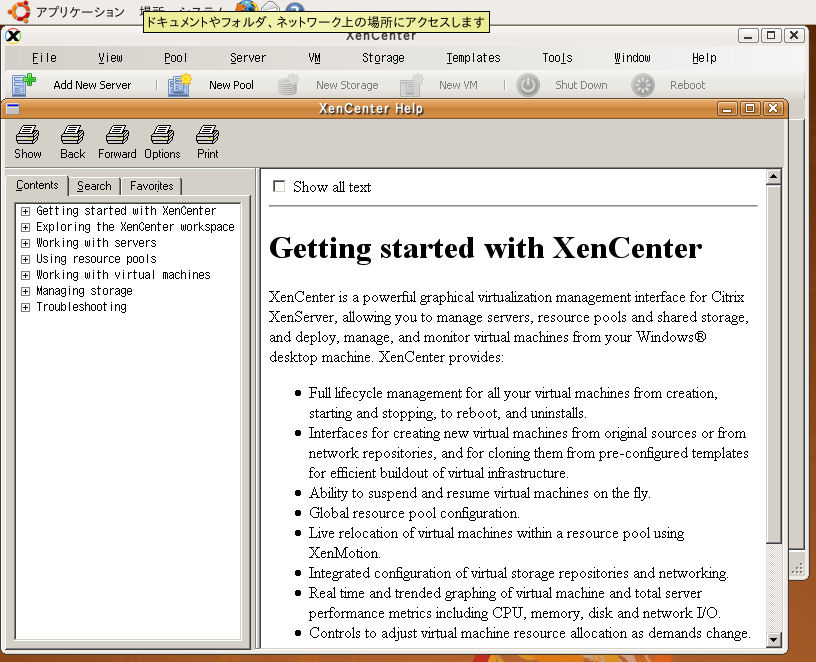Open the View menu
816x662 pixels.
[110, 58]
